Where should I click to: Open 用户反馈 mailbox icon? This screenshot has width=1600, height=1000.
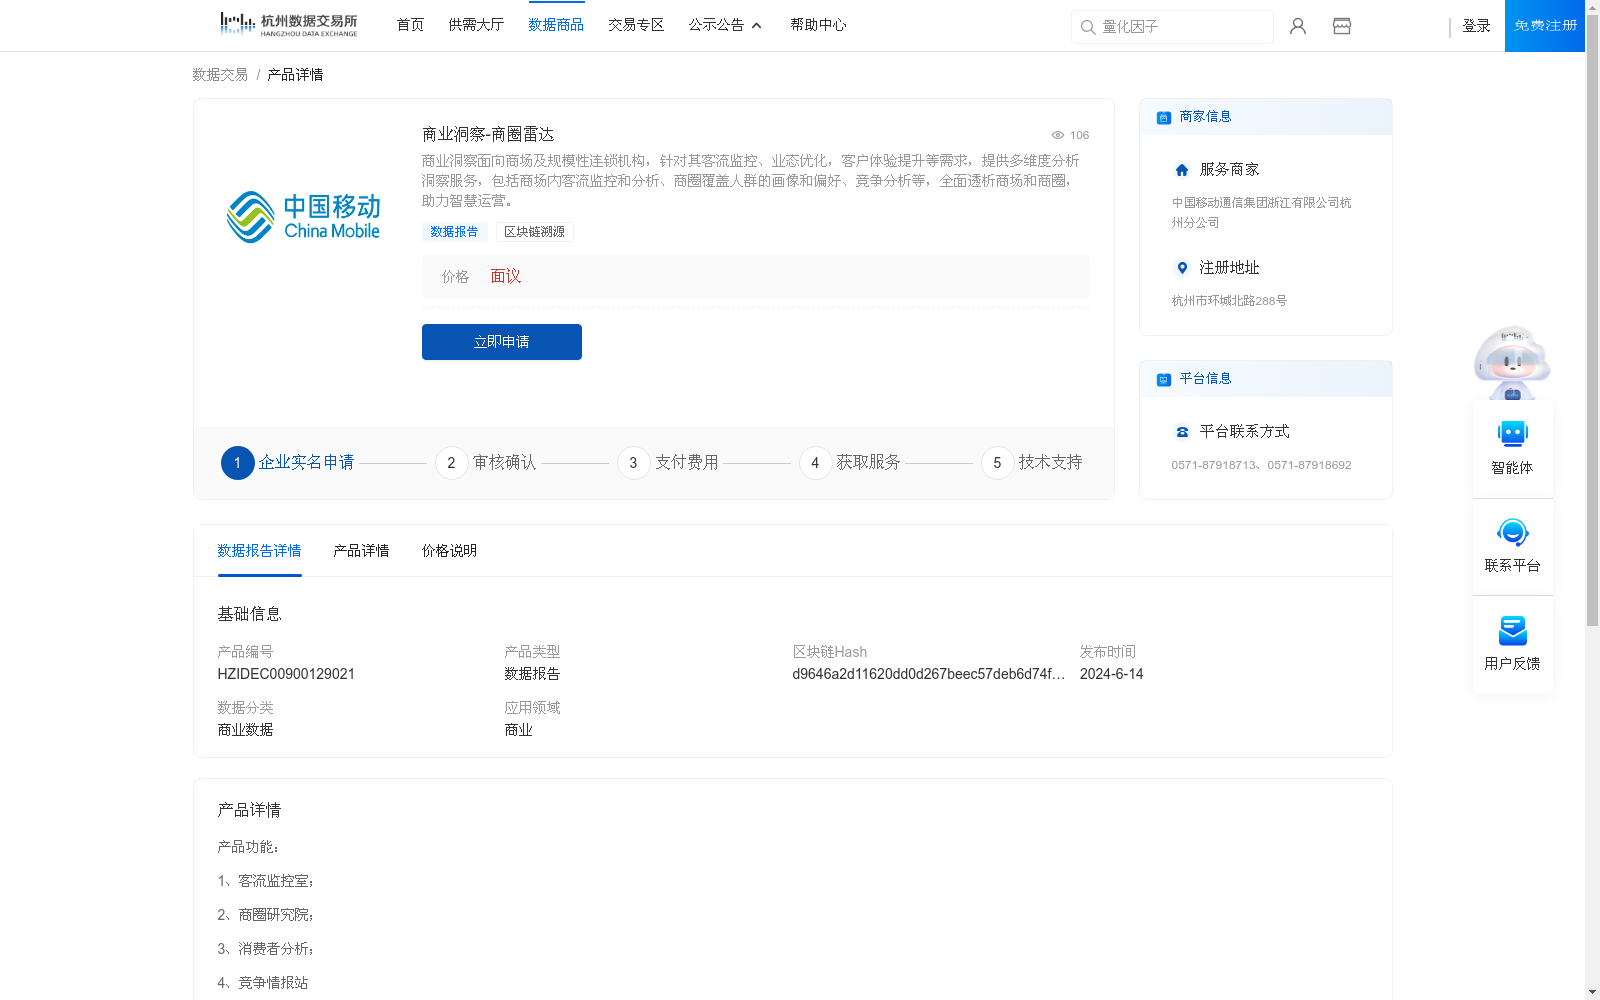click(x=1512, y=630)
